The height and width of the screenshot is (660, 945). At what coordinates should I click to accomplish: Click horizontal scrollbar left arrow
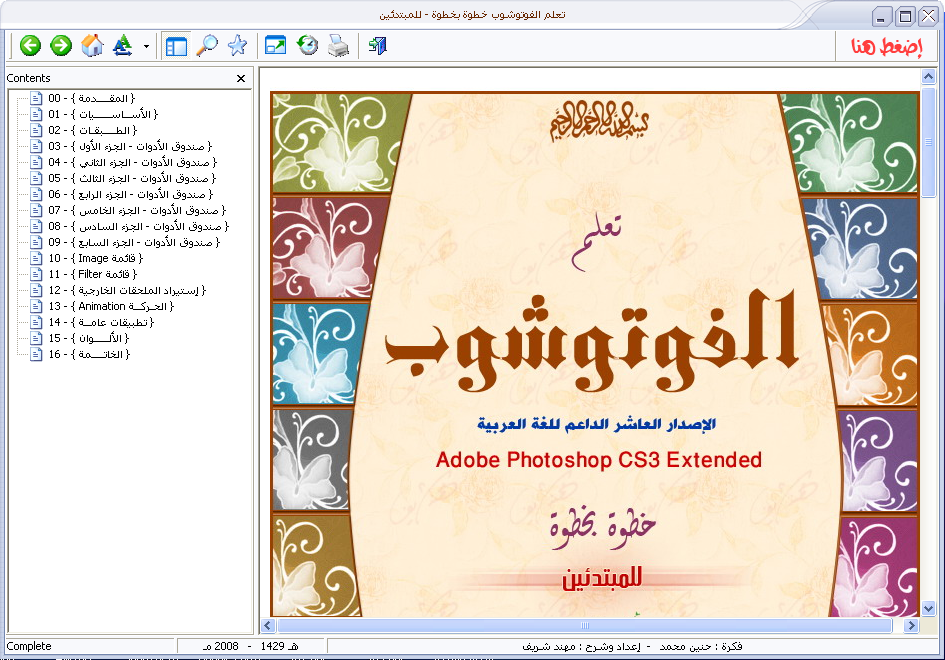[269, 626]
